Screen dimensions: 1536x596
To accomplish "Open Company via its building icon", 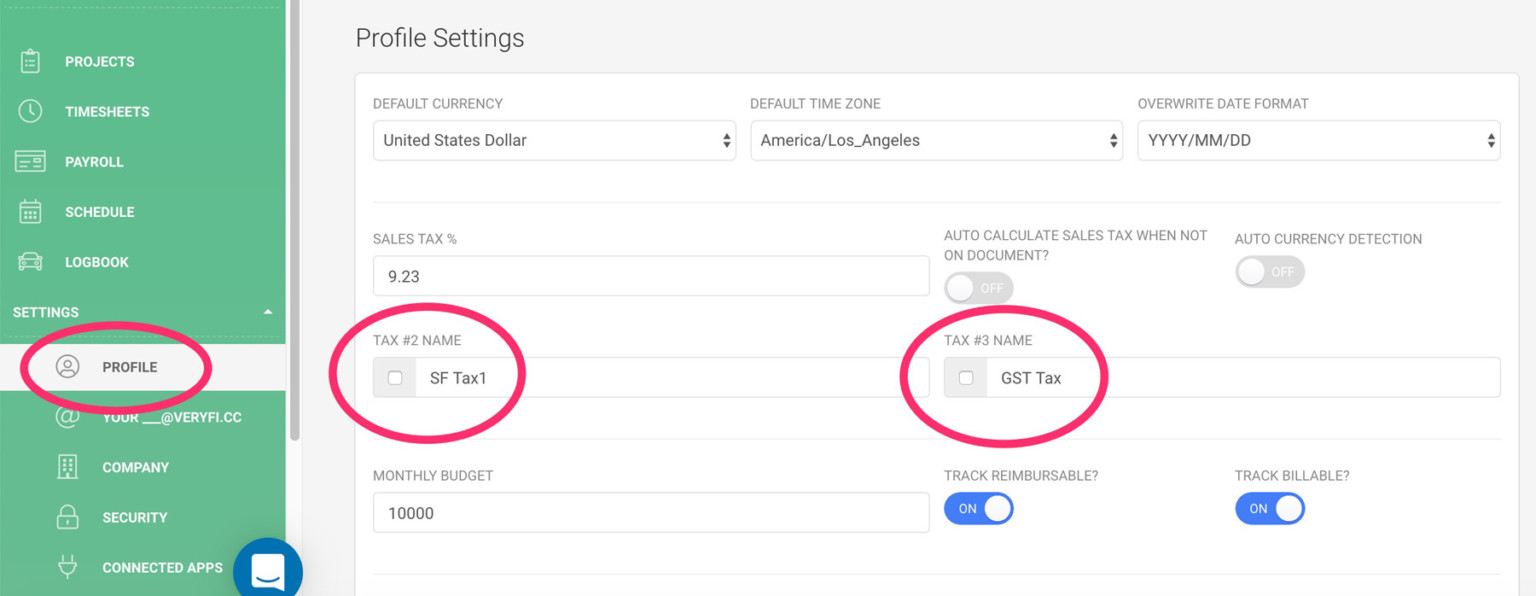I will pyautogui.click(x=67, y=467).
